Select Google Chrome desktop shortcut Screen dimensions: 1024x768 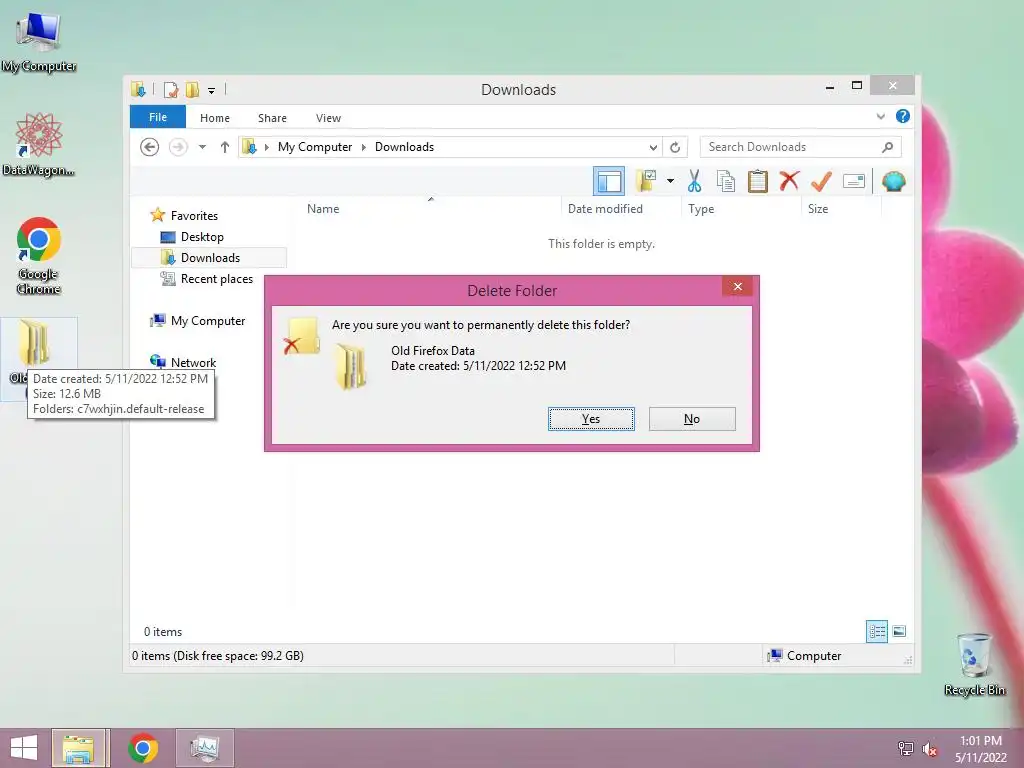point(39,256)
